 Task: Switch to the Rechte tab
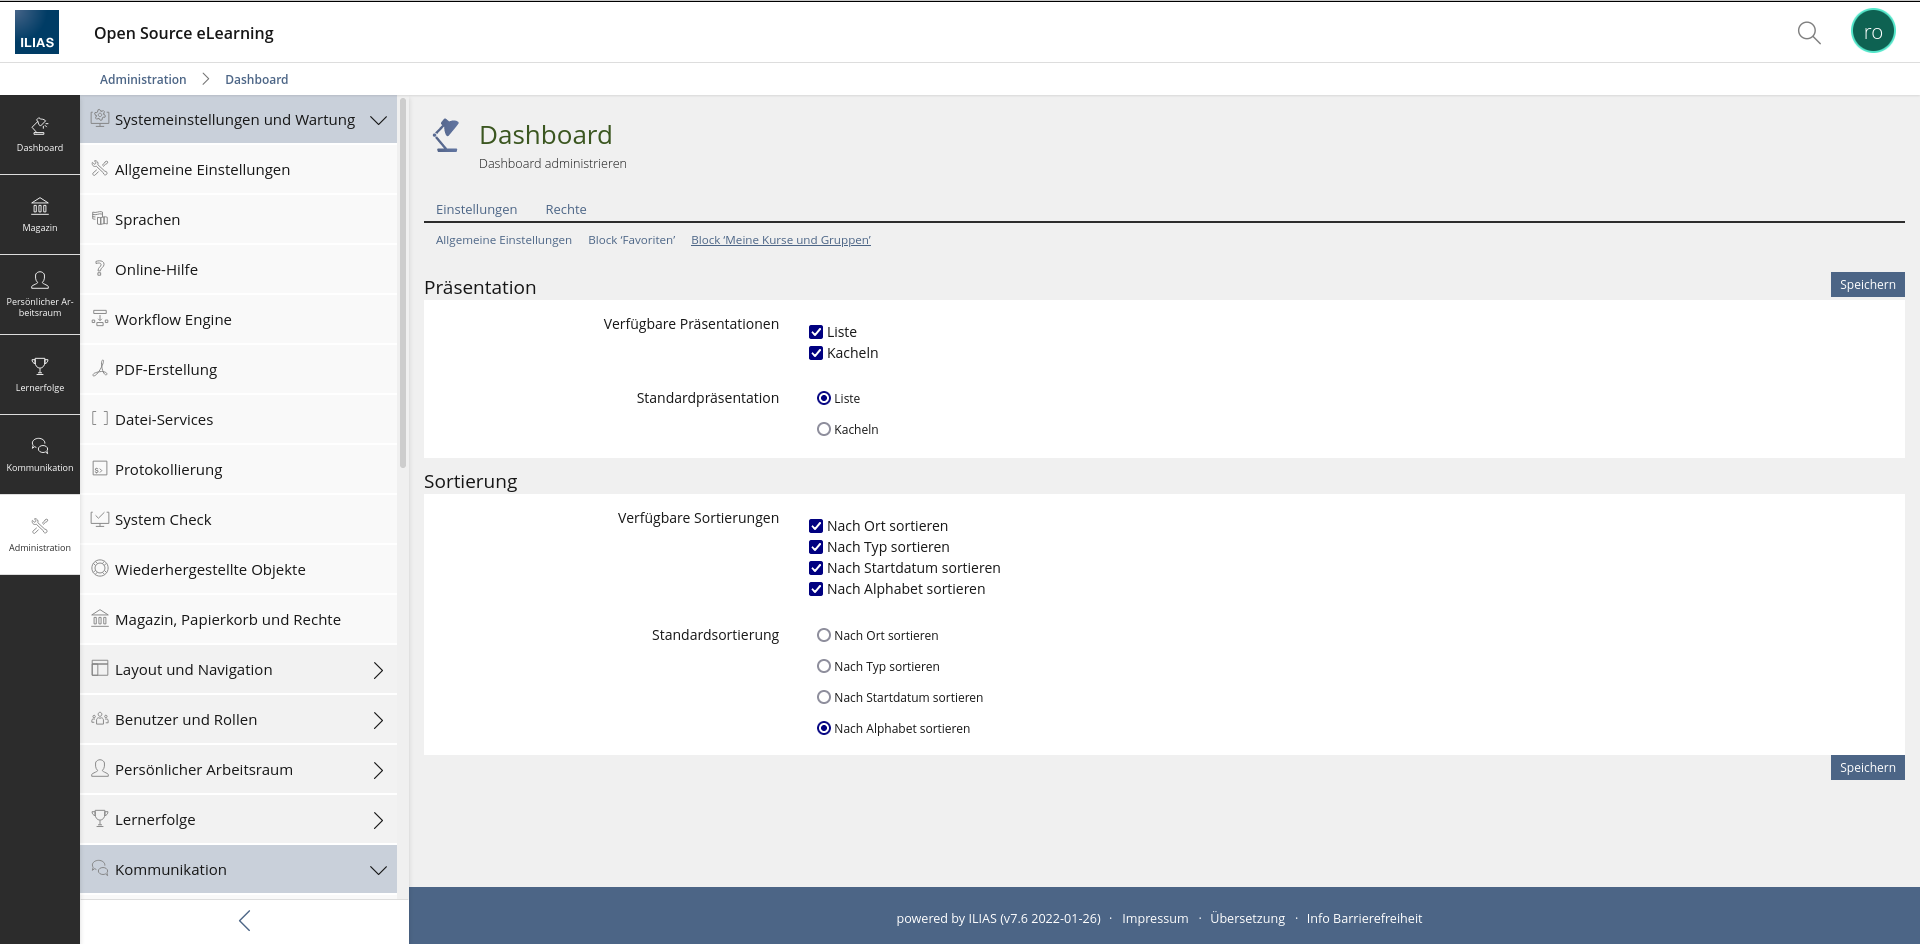(565, 209)
